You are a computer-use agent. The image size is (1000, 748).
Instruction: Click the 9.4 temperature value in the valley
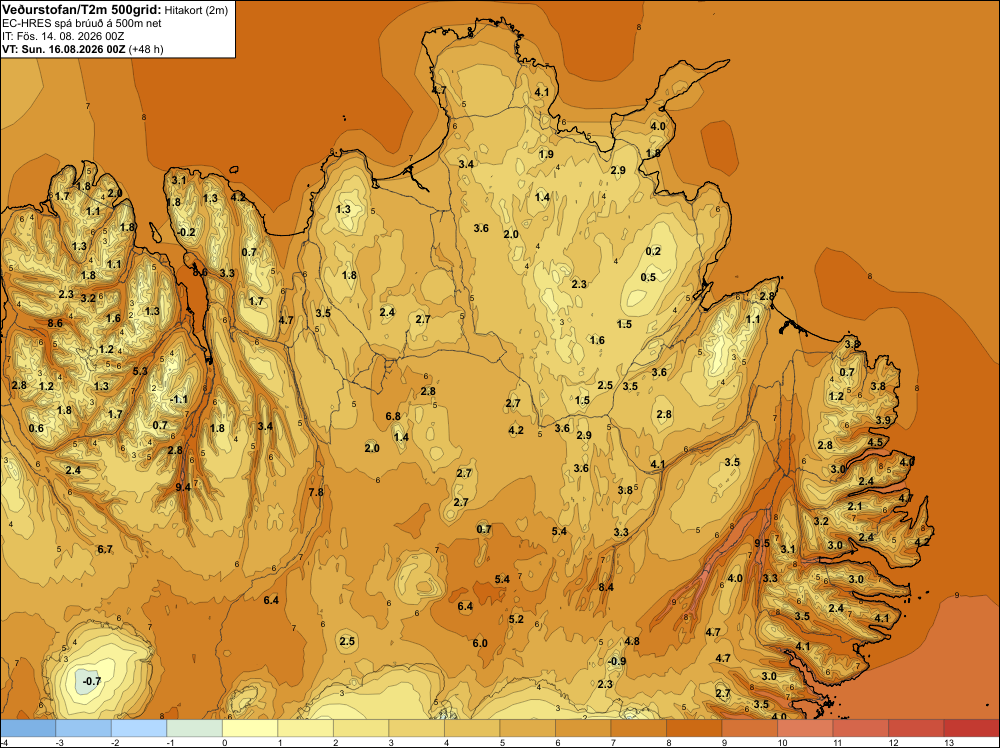point(183,487)
